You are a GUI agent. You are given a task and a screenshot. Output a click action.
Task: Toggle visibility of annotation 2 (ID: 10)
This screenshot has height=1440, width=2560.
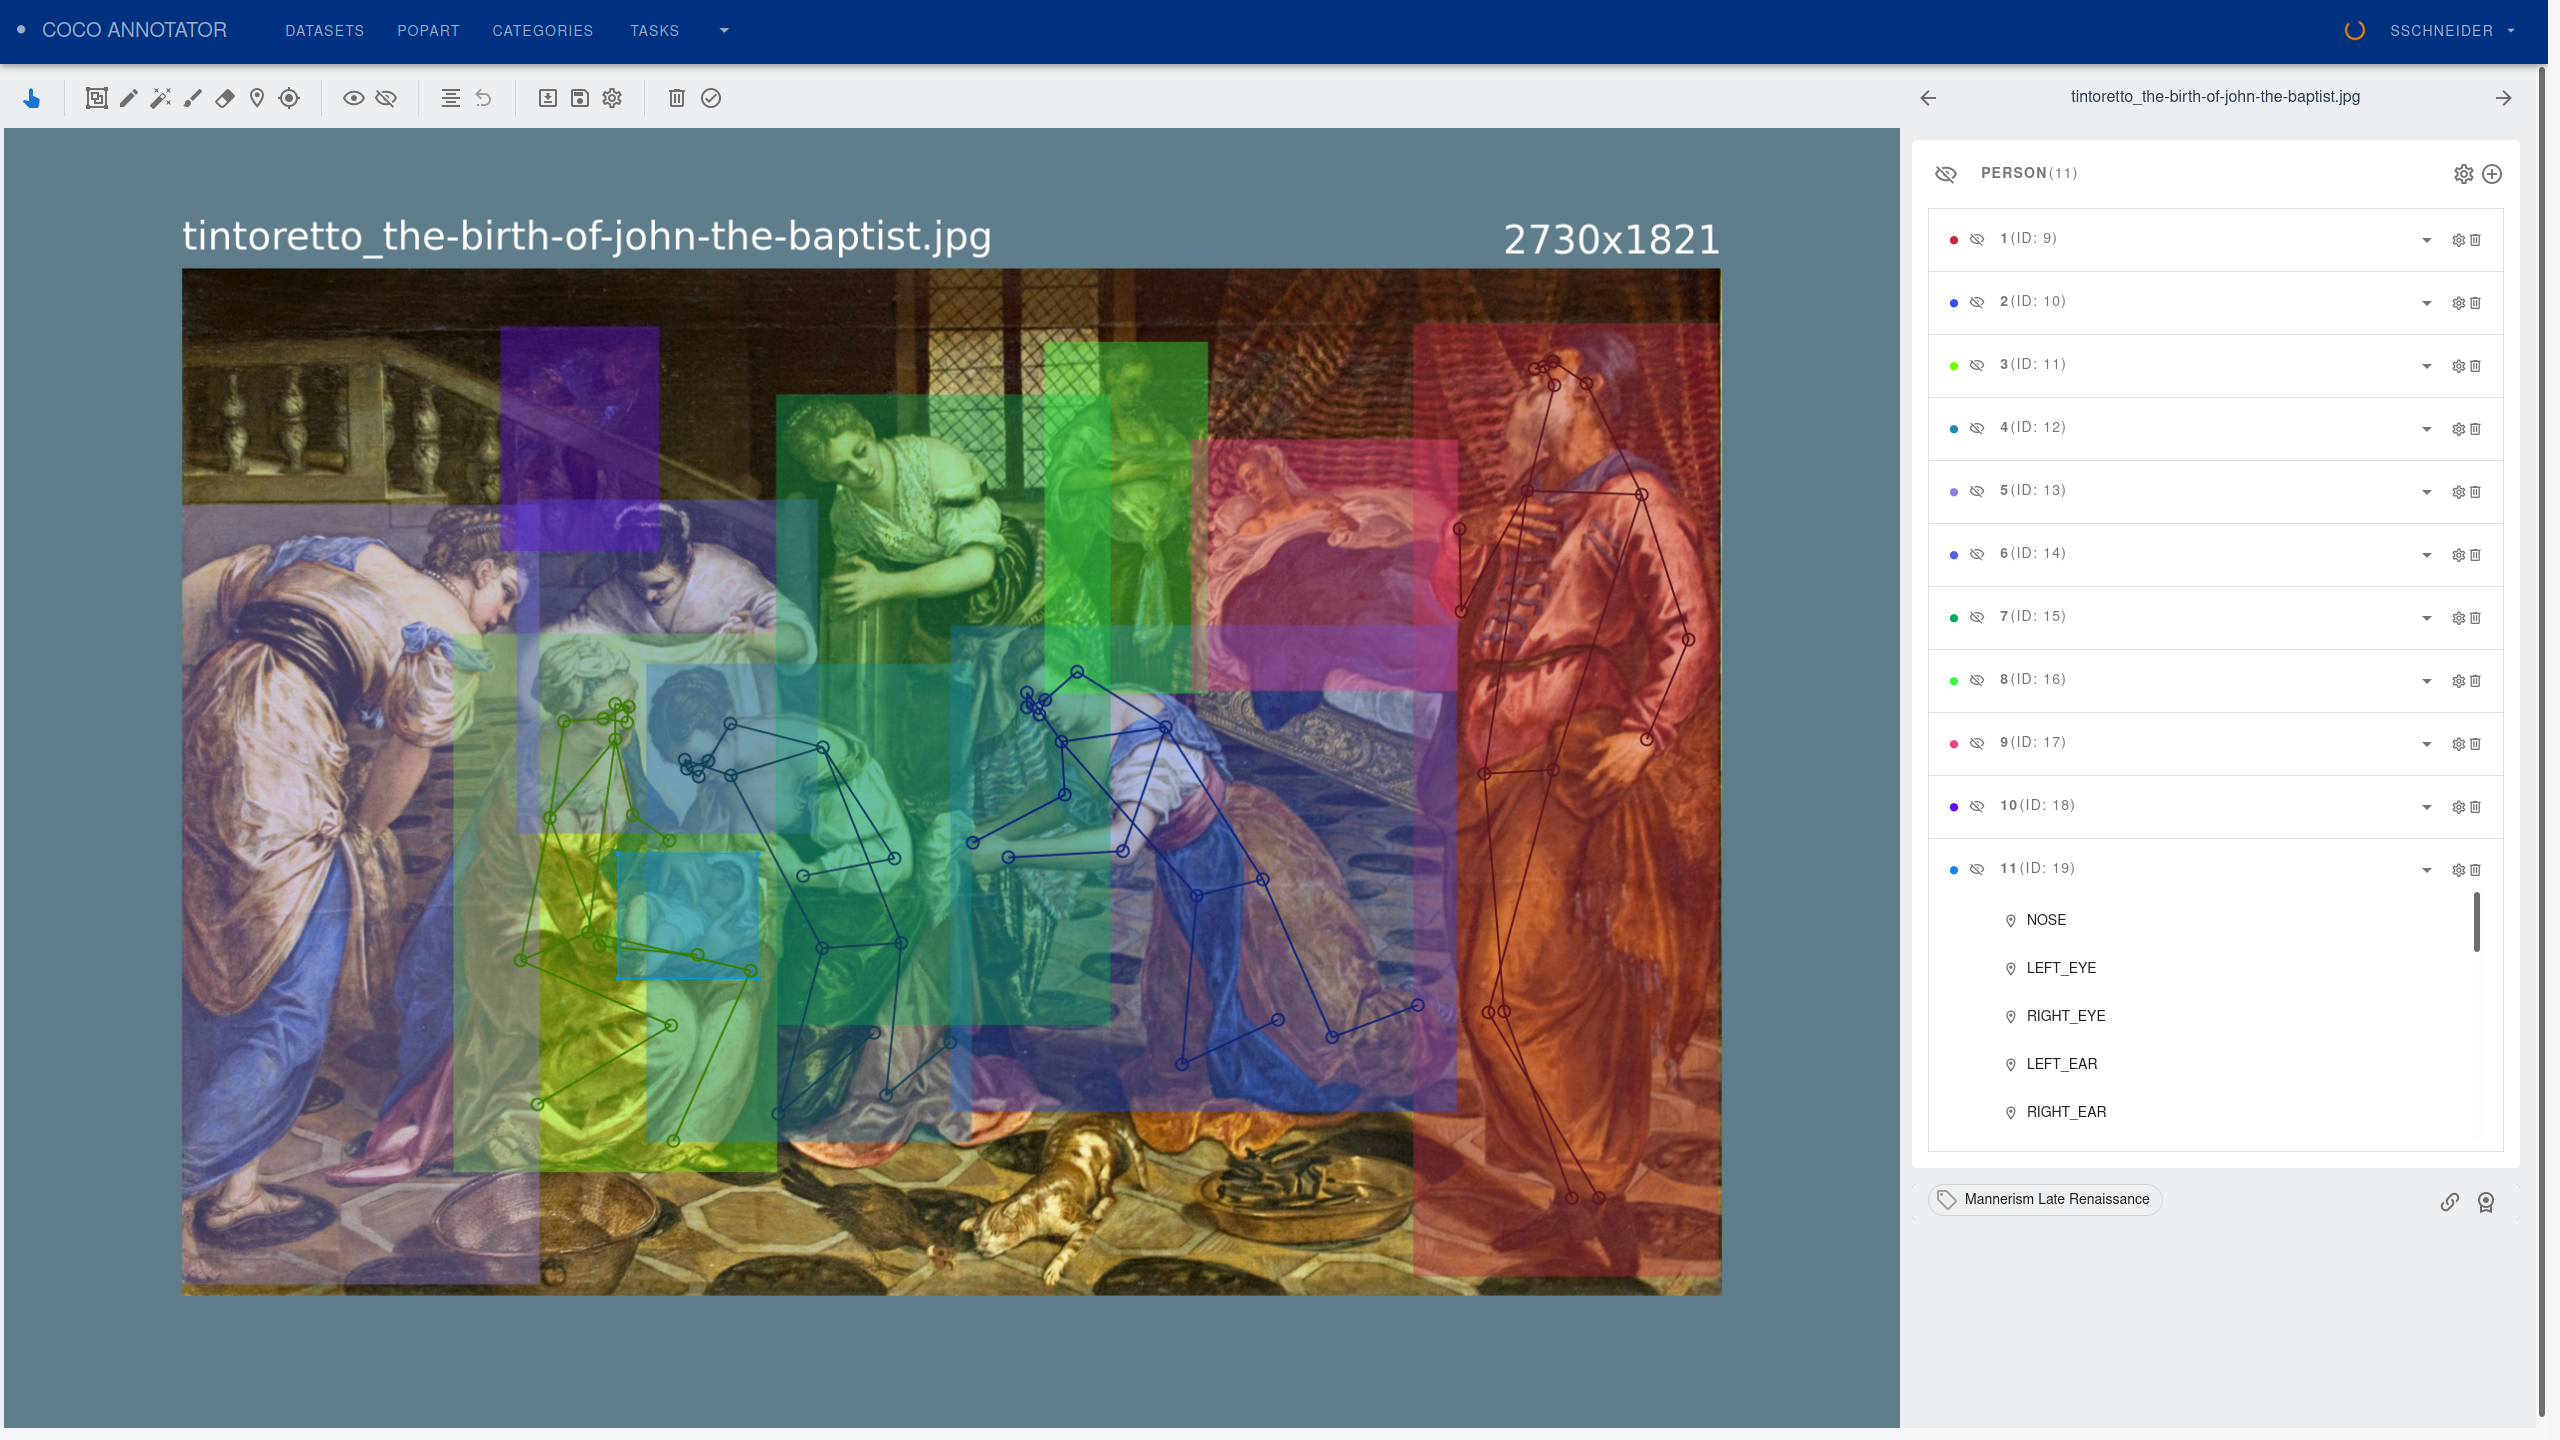[x=1977, y=303]
